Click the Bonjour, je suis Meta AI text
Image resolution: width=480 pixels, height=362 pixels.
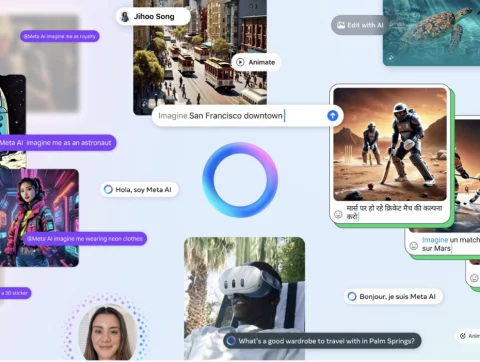point(397,297)
